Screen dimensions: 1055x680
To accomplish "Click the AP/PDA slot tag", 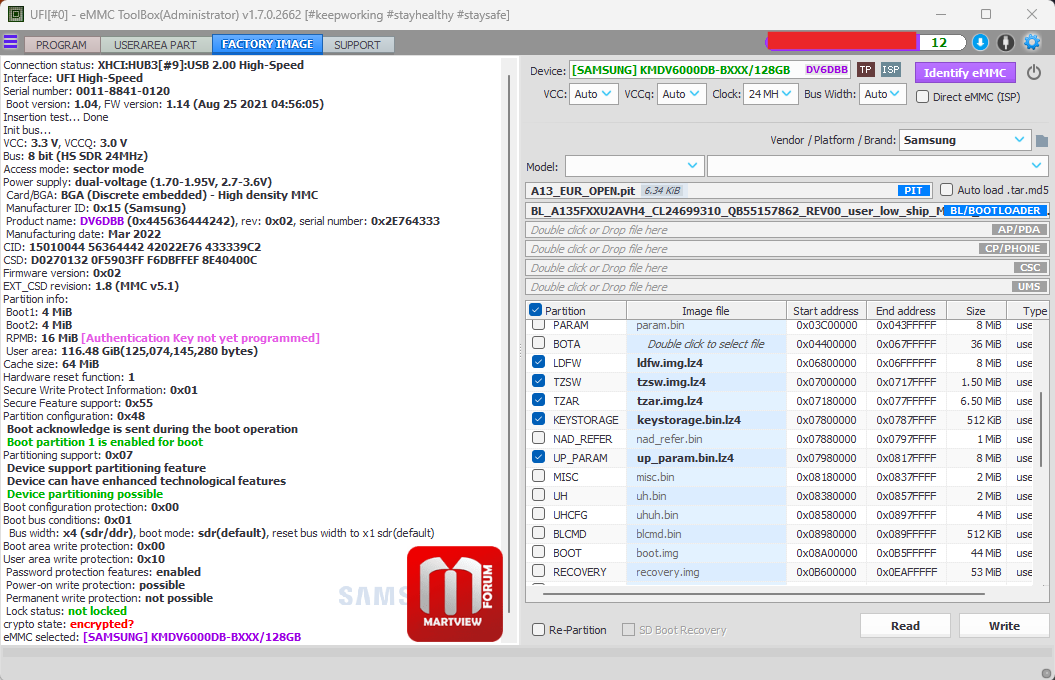I will pyautogui.click(x=1019, y=229).
